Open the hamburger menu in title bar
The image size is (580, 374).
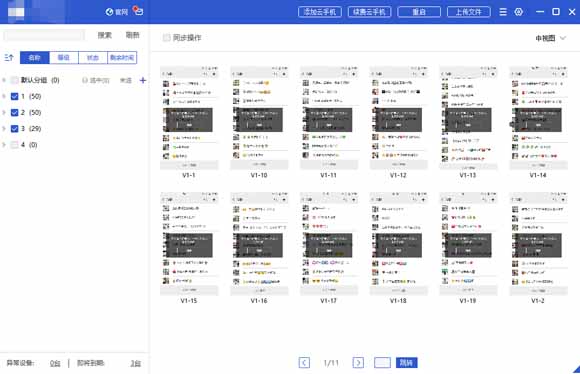tap(503, 12)
